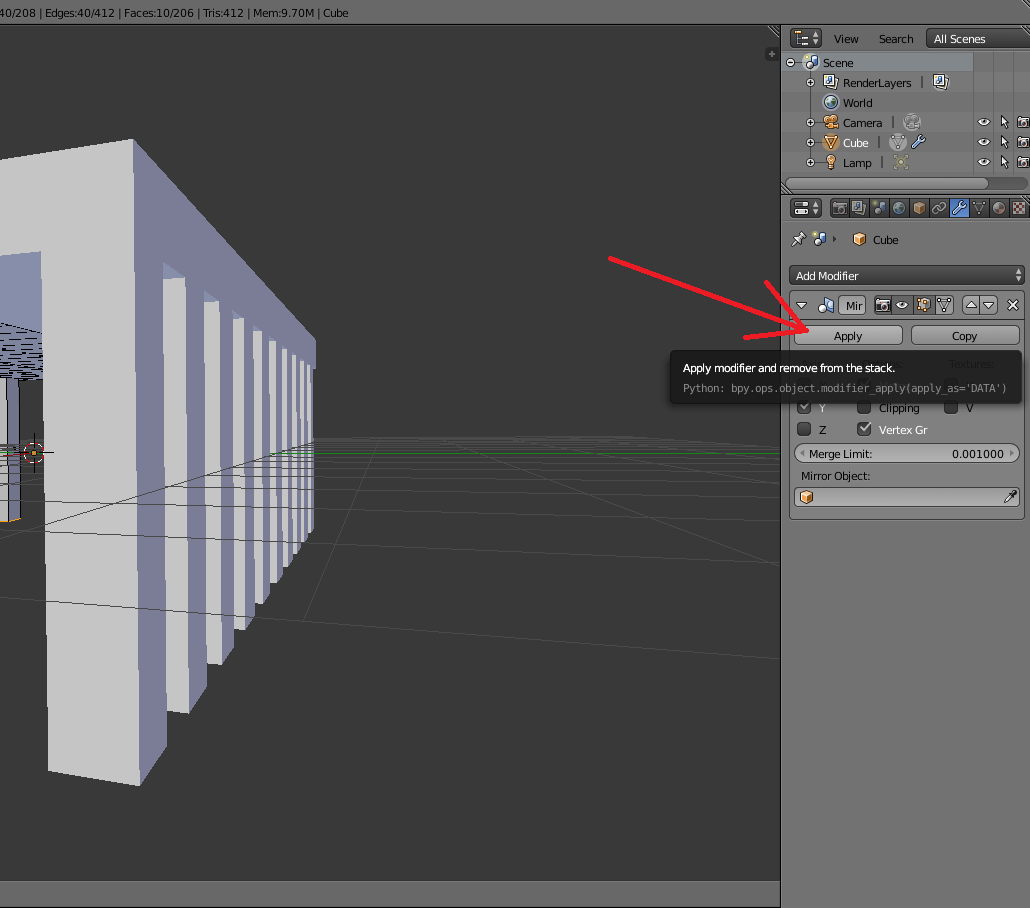Open the Add Modifier dropdown
The width and height of the screenshot is (1030, 908).
pos(907,275)
